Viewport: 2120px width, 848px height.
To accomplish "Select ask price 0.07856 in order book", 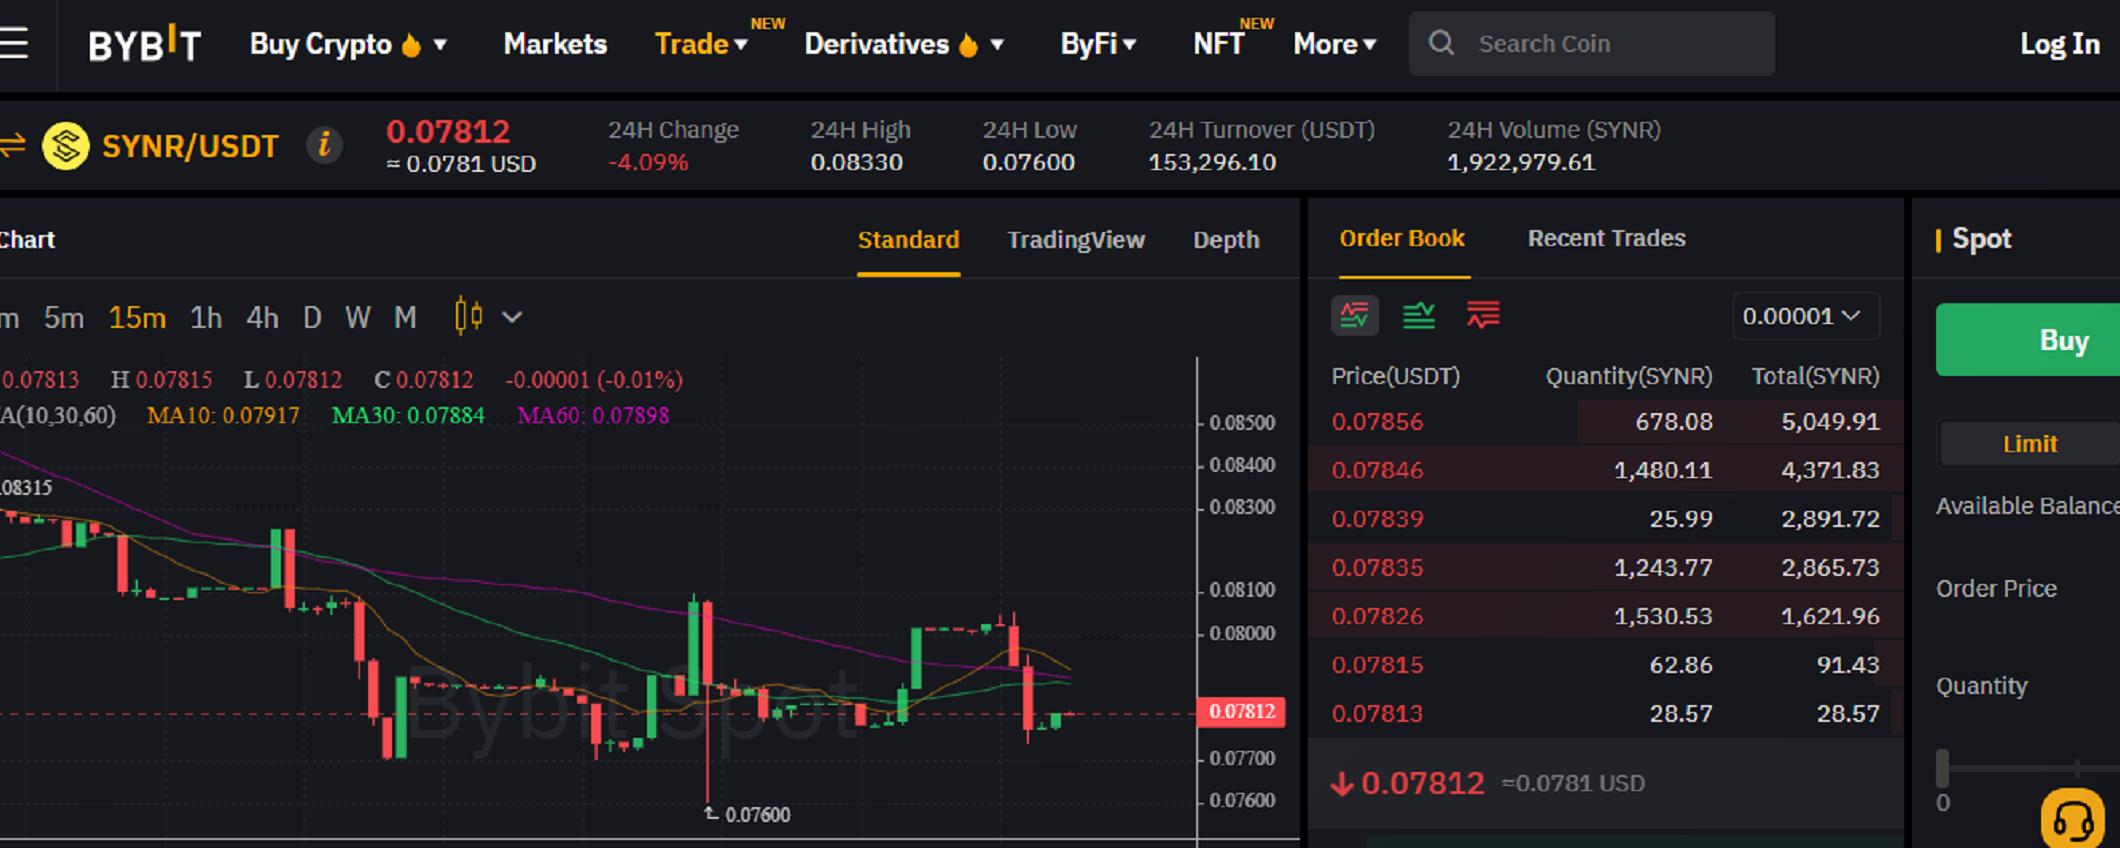I will tap(1377, 421).
